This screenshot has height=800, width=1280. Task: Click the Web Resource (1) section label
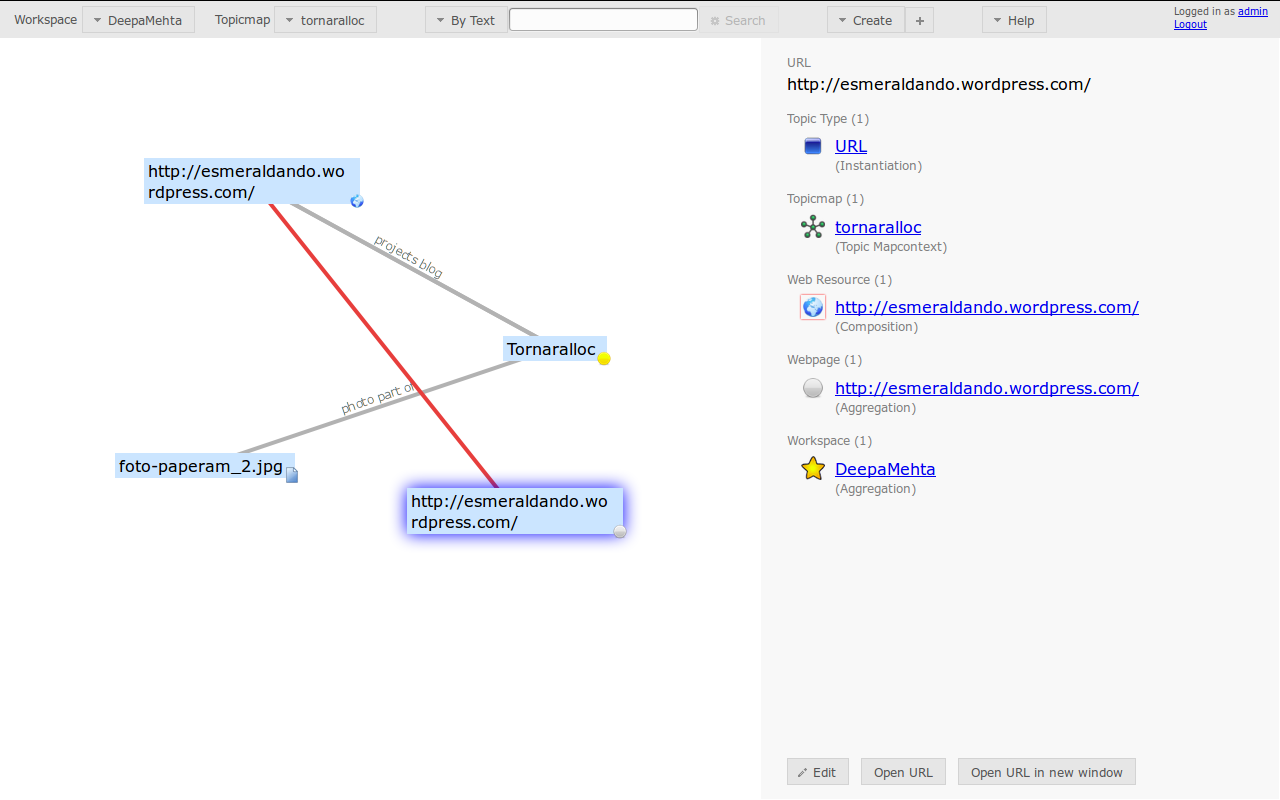click(839, 279)
